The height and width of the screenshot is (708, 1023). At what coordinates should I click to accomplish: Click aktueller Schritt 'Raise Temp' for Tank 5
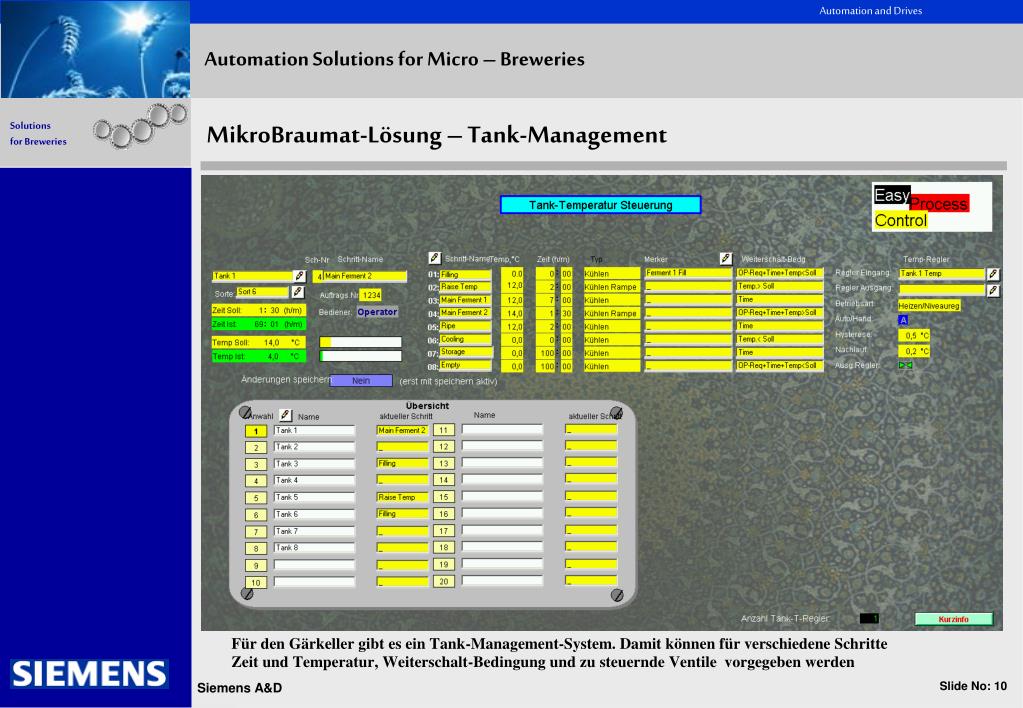(403, 497)
